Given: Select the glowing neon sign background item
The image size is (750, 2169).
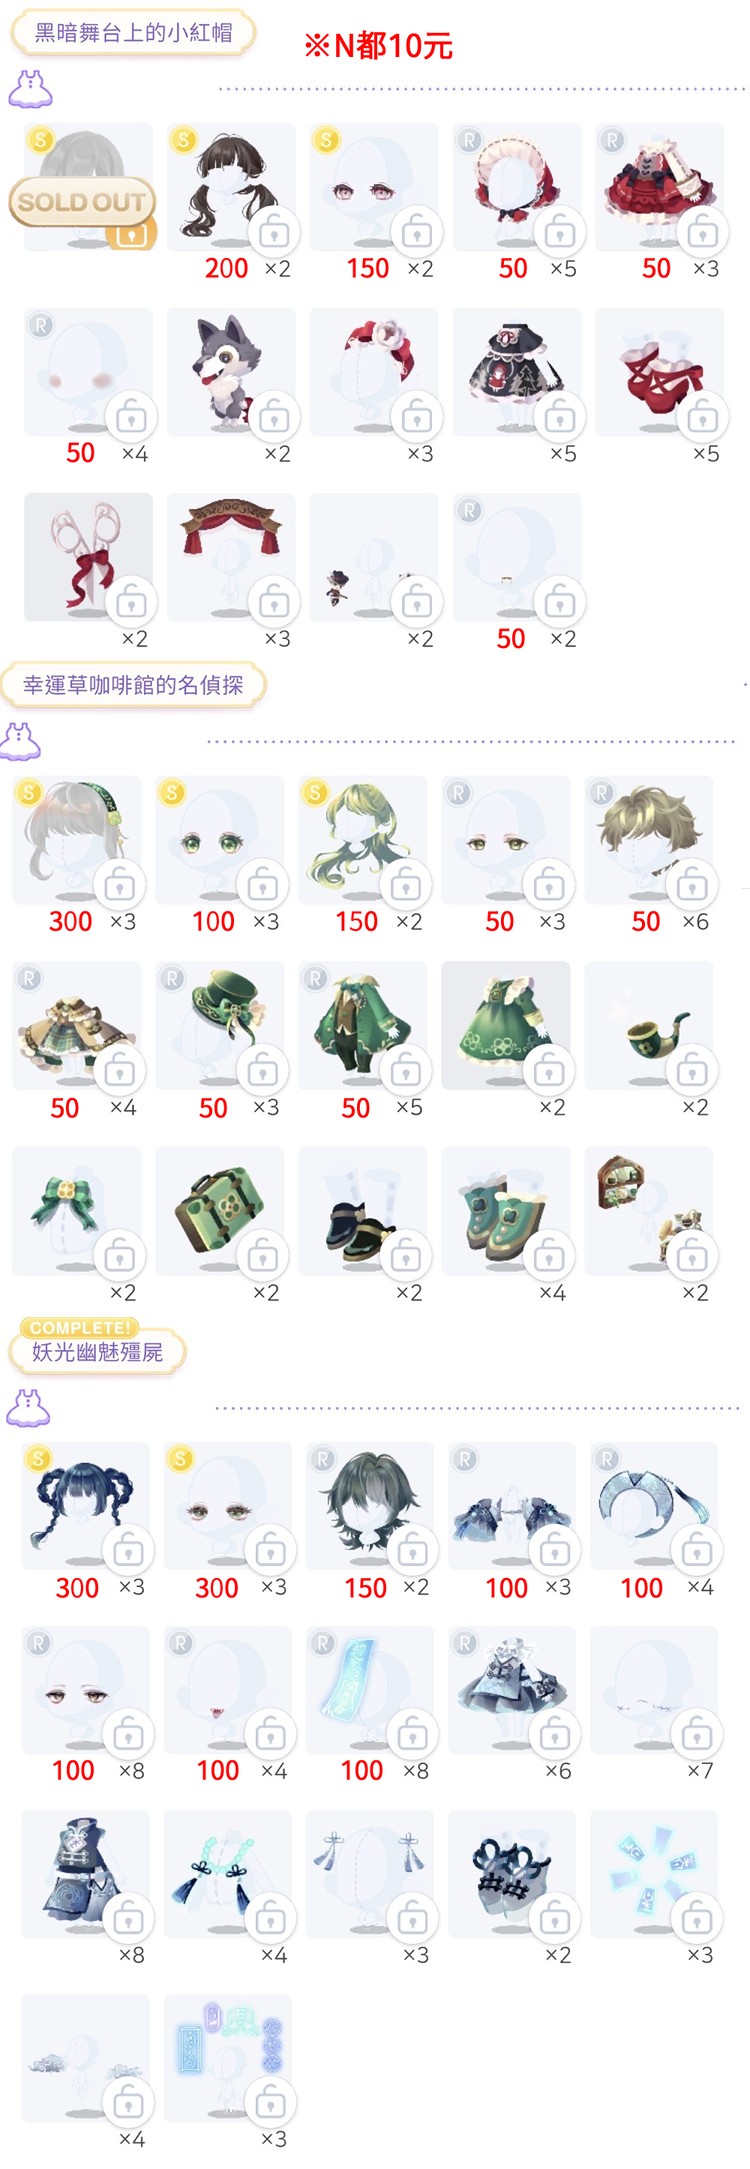Looking at the screenshot, I should pos(228,2058).
